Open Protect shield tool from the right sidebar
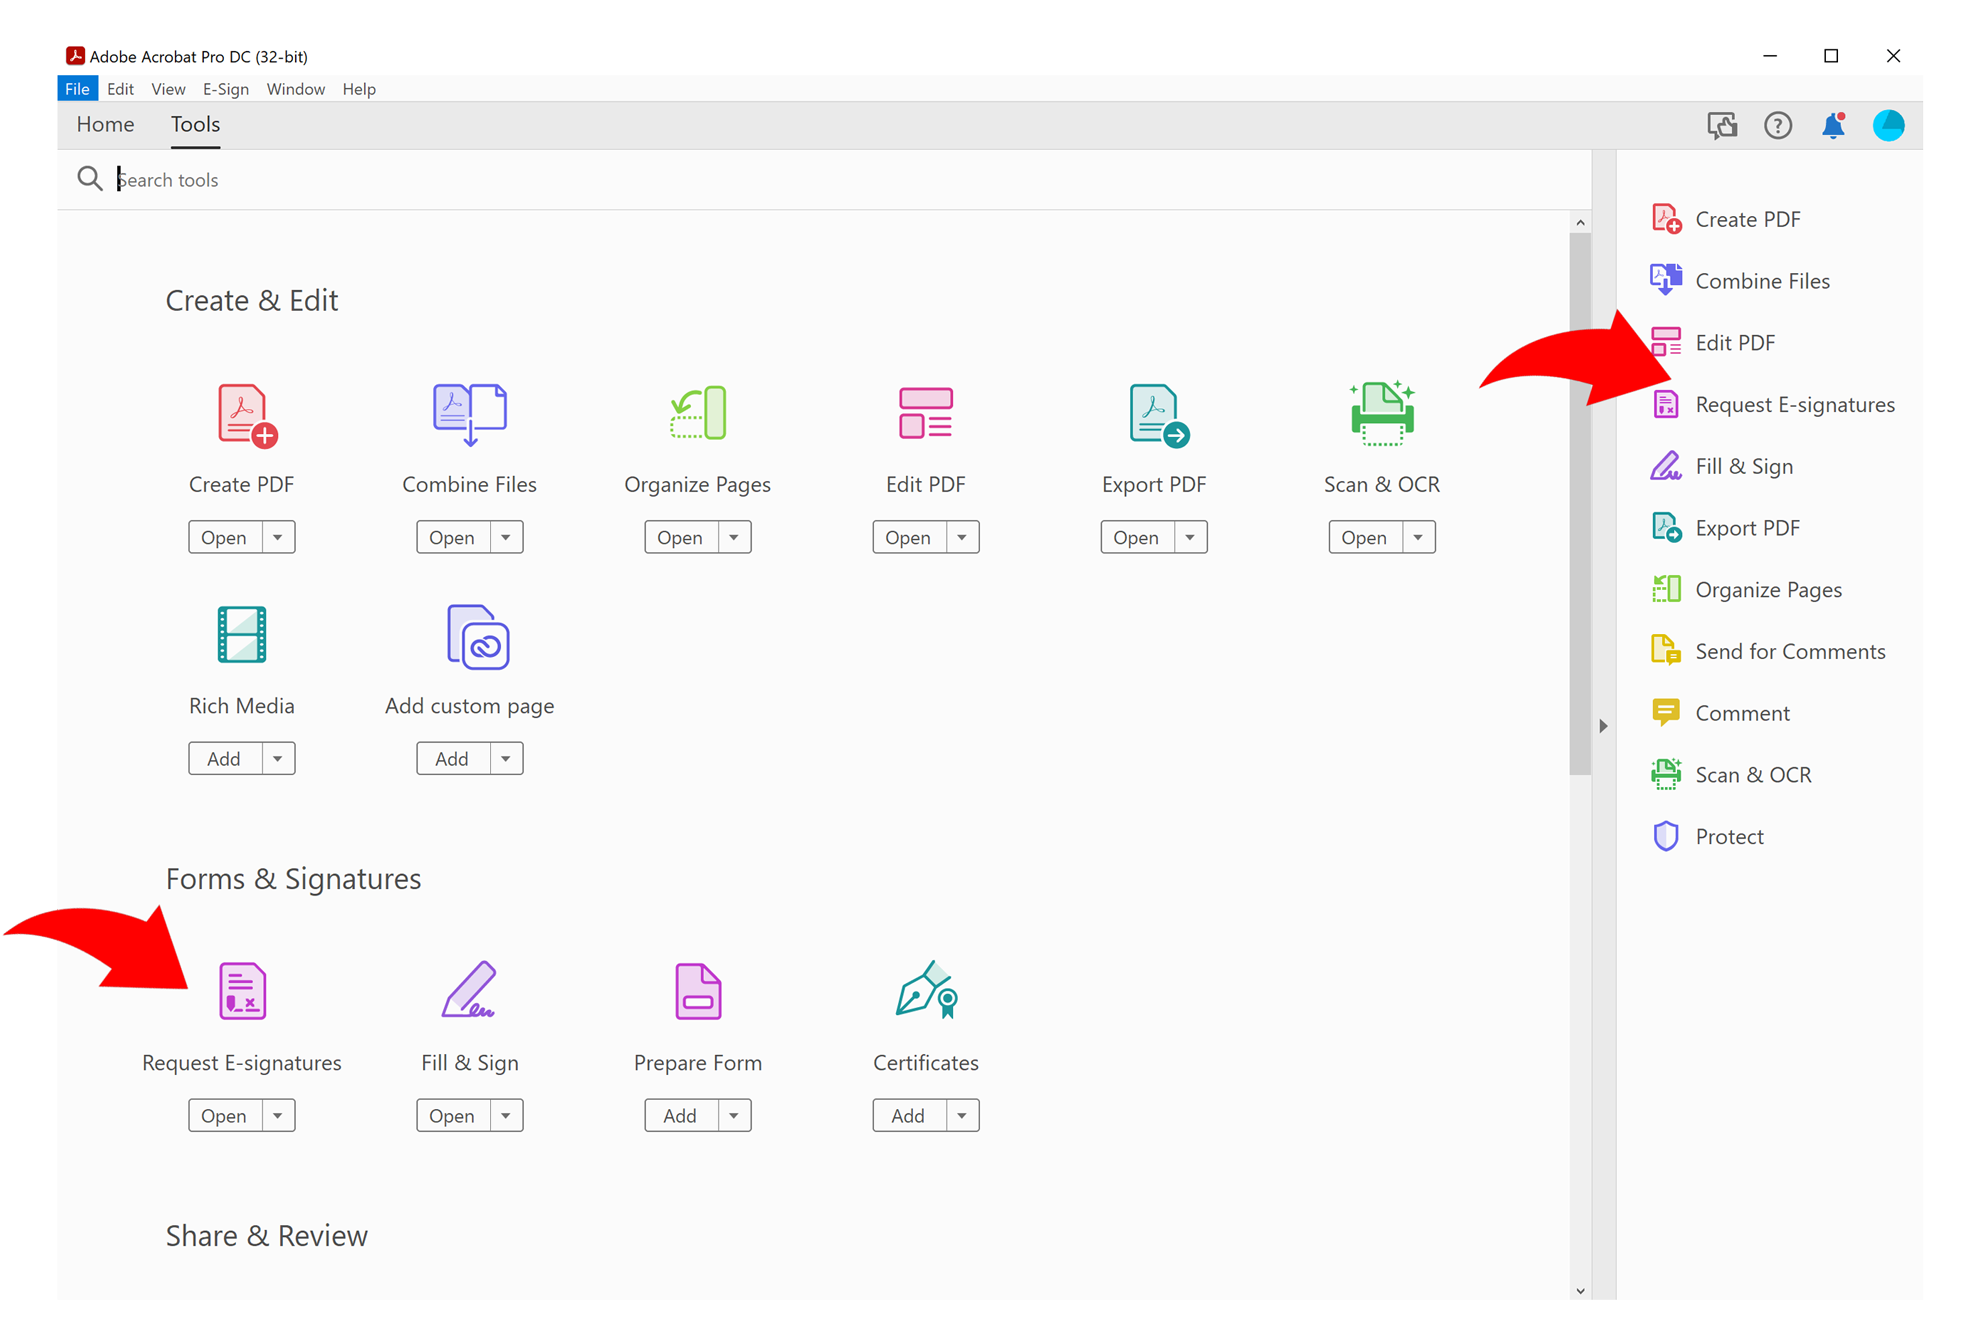Viewport: 1980px width, 1338px height. [x=1708, y=837]
